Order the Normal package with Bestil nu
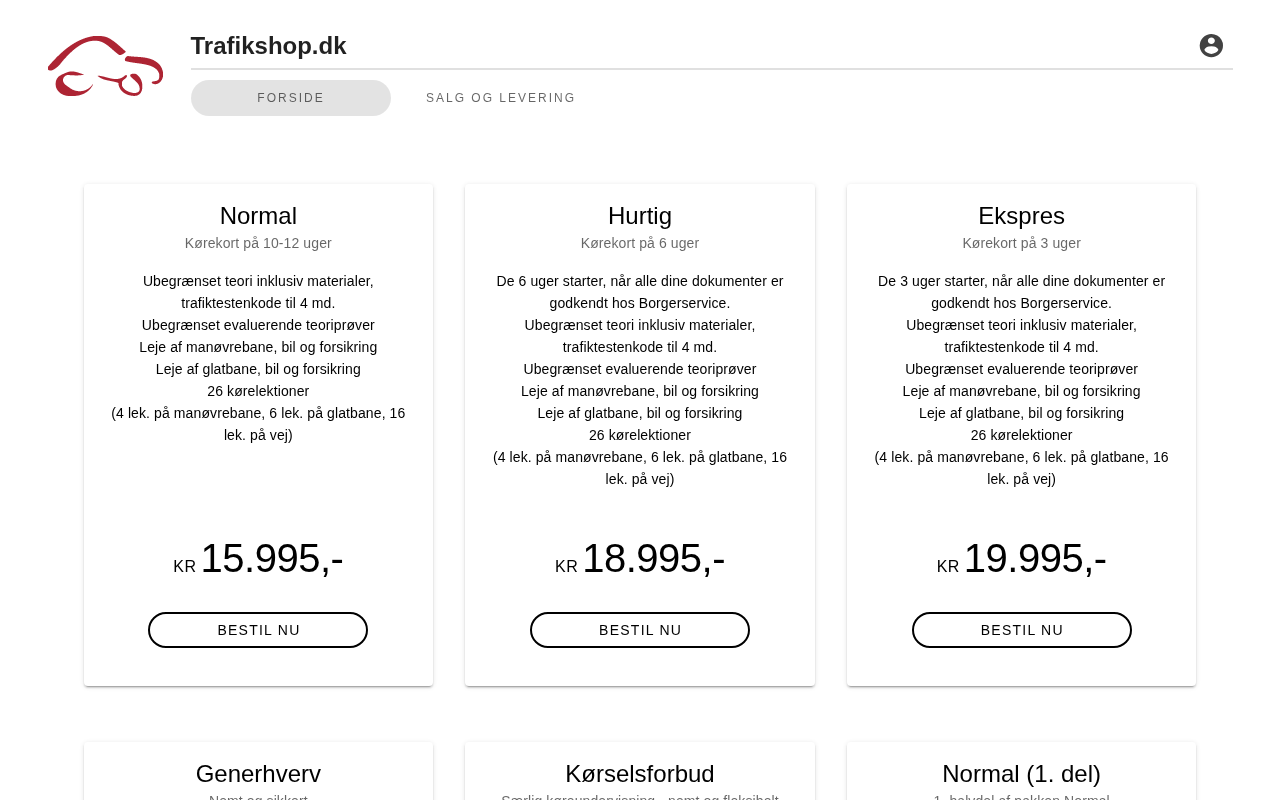This screenshot has height=800, width=1280. 258,630
